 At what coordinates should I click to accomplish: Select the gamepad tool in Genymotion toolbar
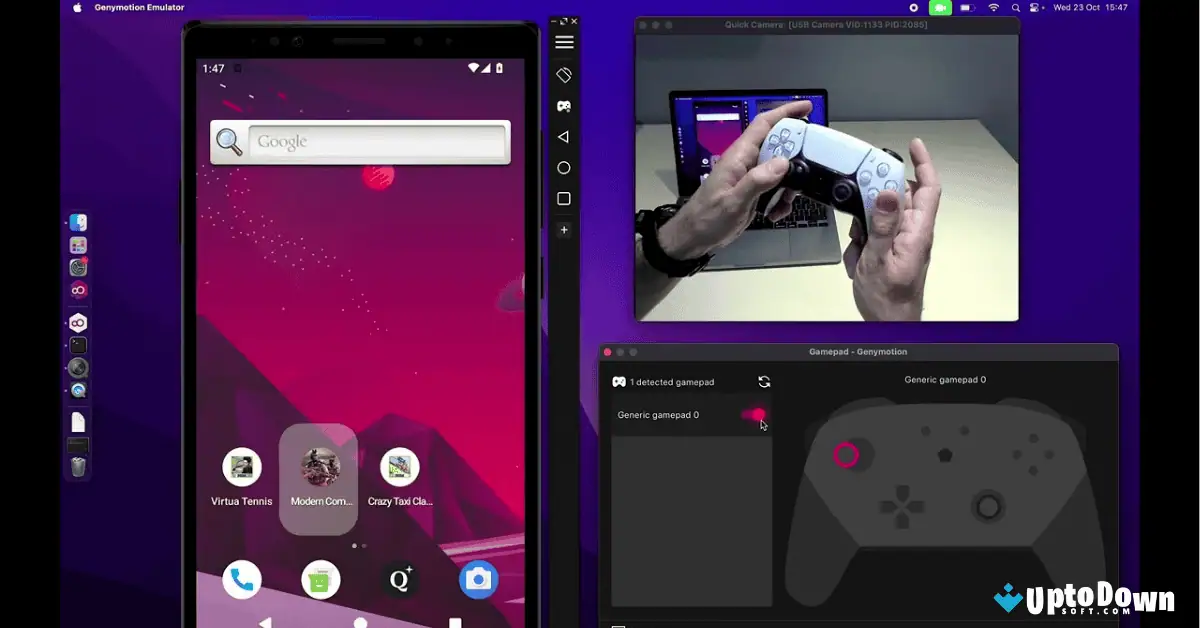[x=564, y=106]
